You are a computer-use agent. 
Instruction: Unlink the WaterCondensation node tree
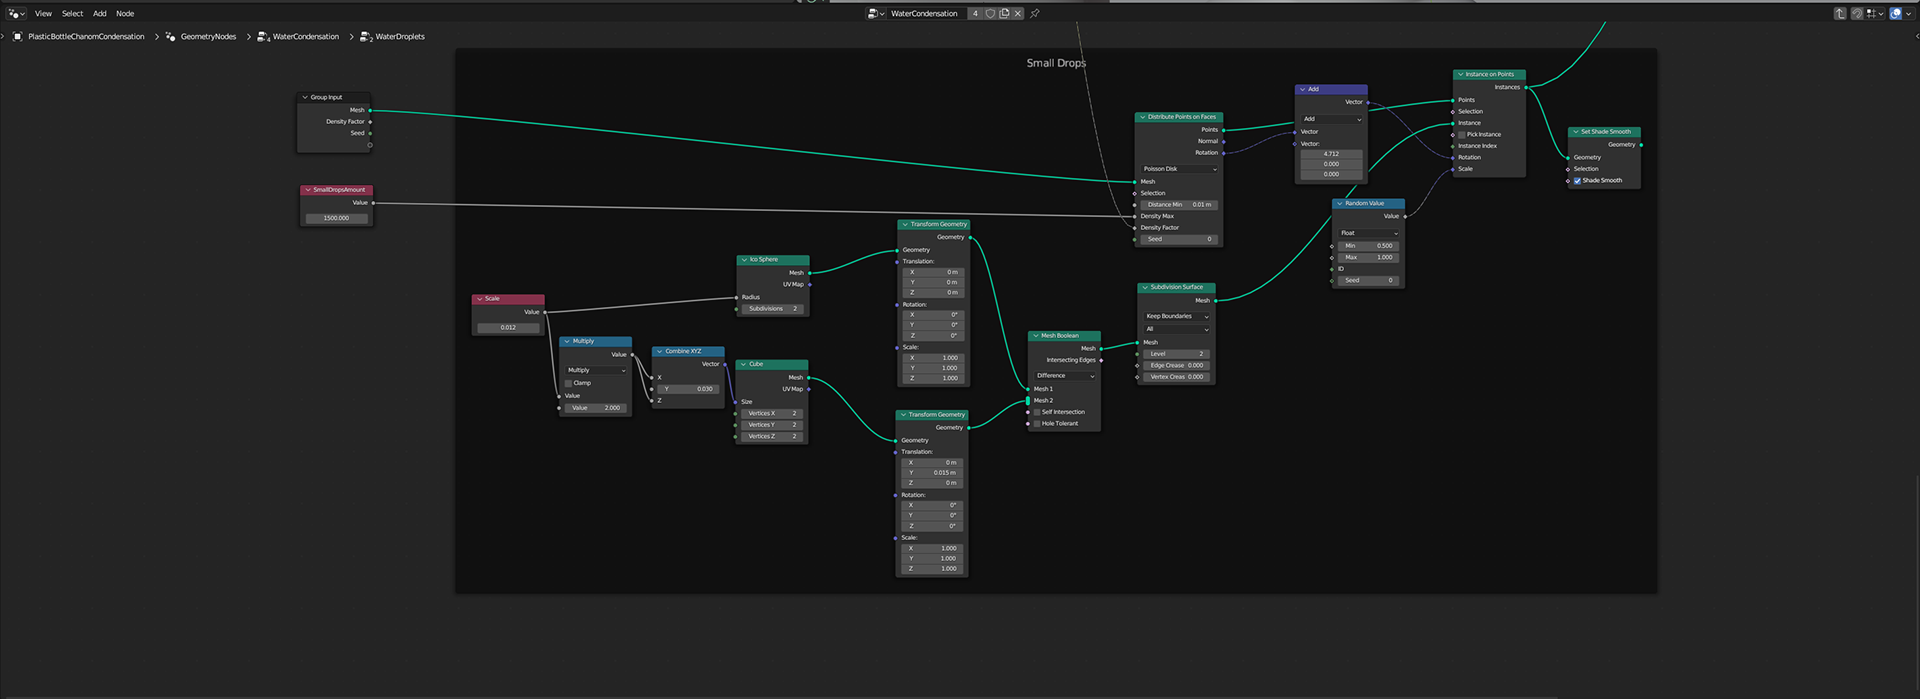pyautogui.click(x=1018, y=13)
